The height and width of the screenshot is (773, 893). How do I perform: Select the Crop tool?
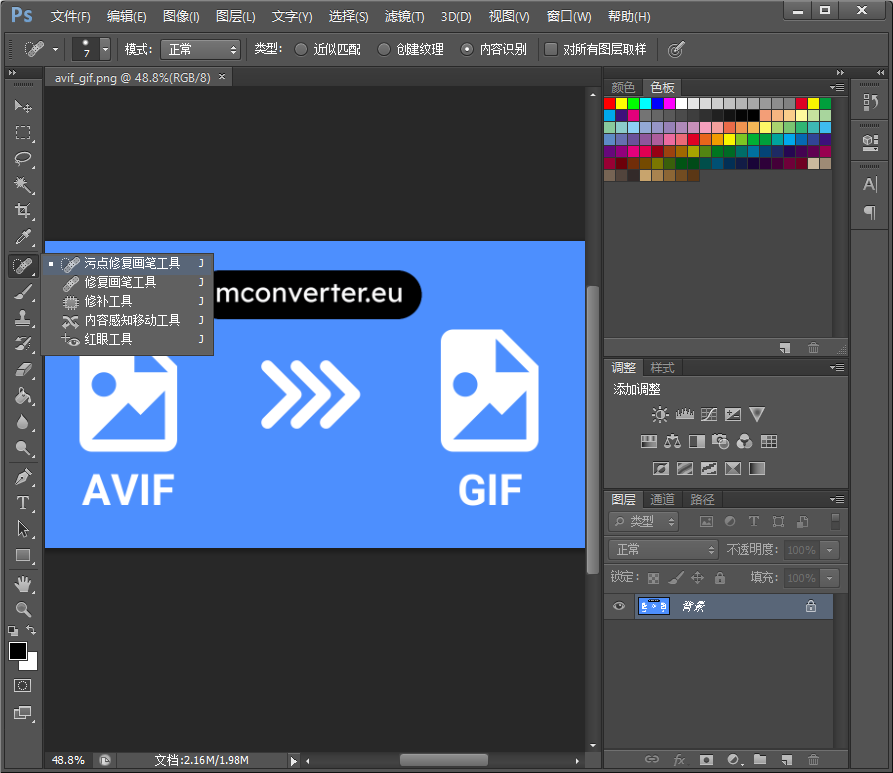[23, 211]
